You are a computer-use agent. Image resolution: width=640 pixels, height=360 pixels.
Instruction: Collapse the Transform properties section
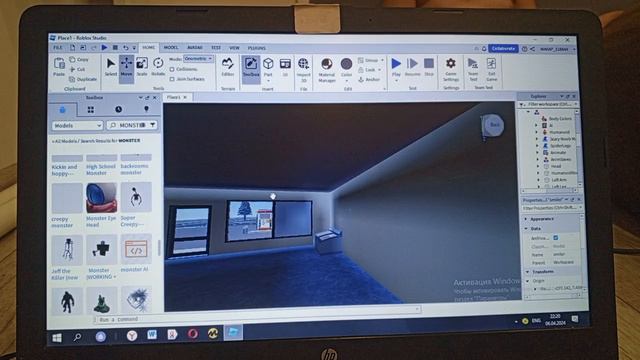point(527,272)
